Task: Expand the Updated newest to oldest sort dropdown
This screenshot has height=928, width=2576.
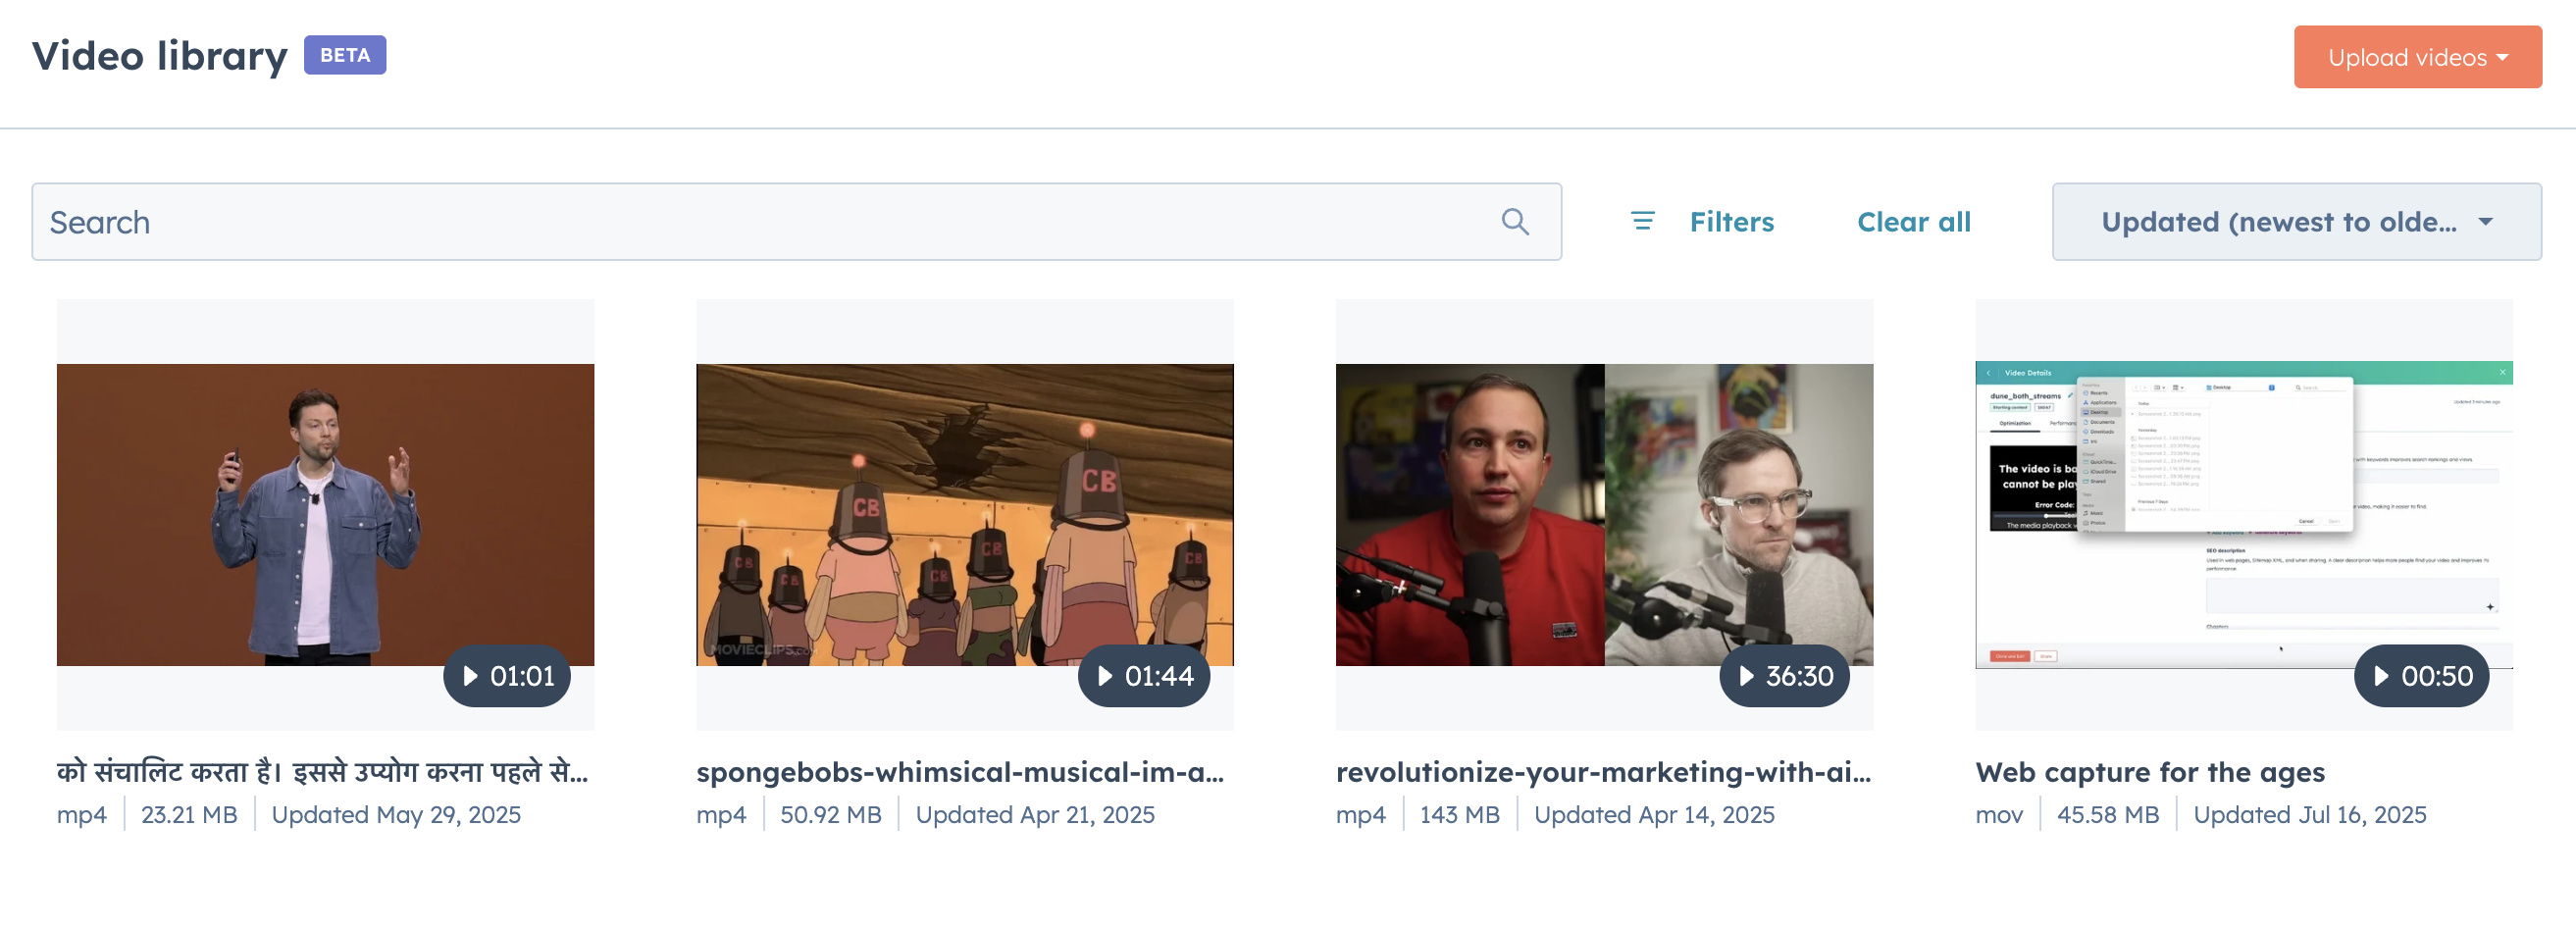Action: click(x=2296, y=222)
